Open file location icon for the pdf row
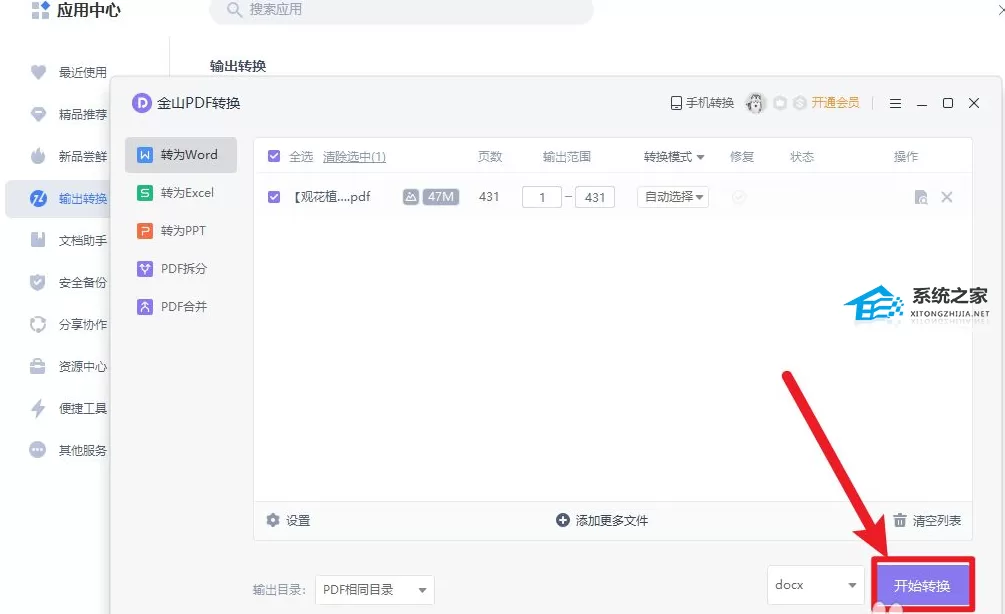Screen dimensions: 1005x614 pyautogui.click(x=921, y=197)
